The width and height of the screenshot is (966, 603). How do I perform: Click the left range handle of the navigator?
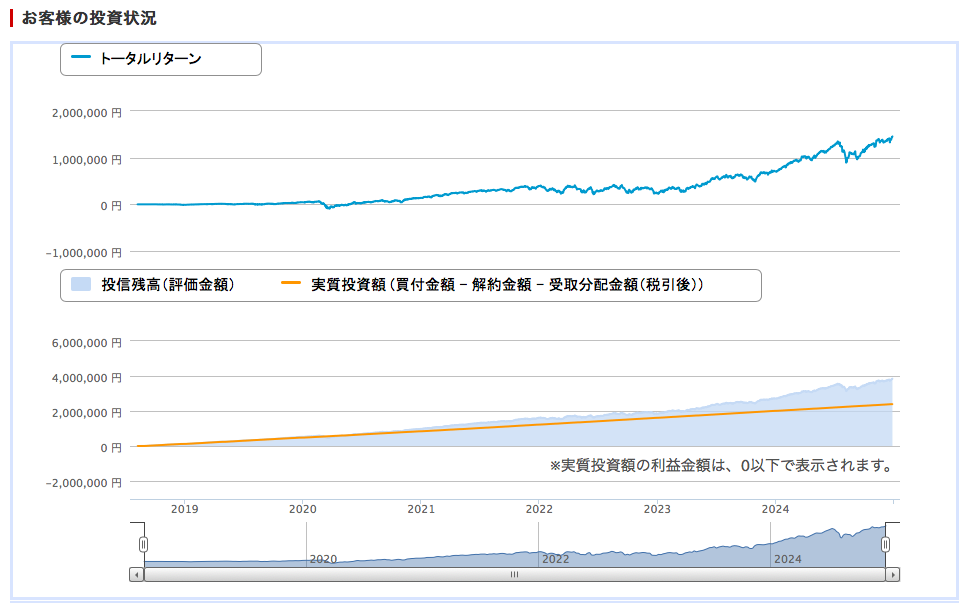click(144, 544)
